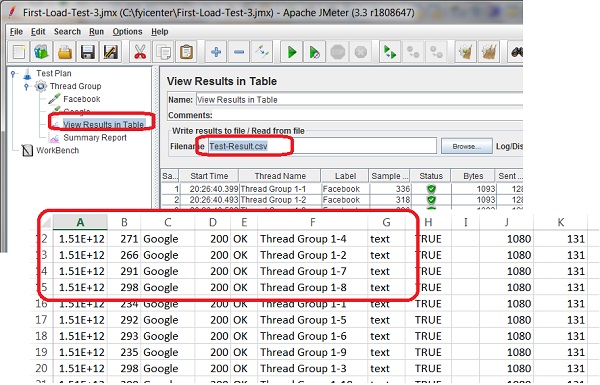Click the Filename field Test-Result.csv
Viewport: 600px width, 385px height.
point(322,146)
